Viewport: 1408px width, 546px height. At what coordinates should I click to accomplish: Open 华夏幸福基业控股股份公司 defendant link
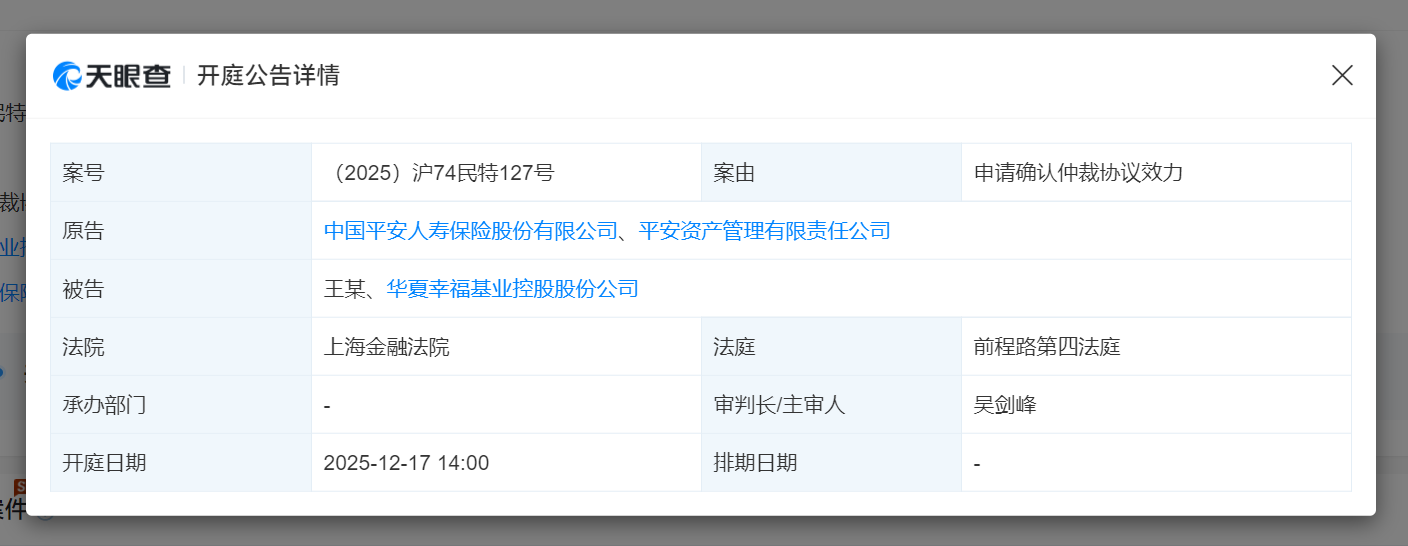(513, 289)
